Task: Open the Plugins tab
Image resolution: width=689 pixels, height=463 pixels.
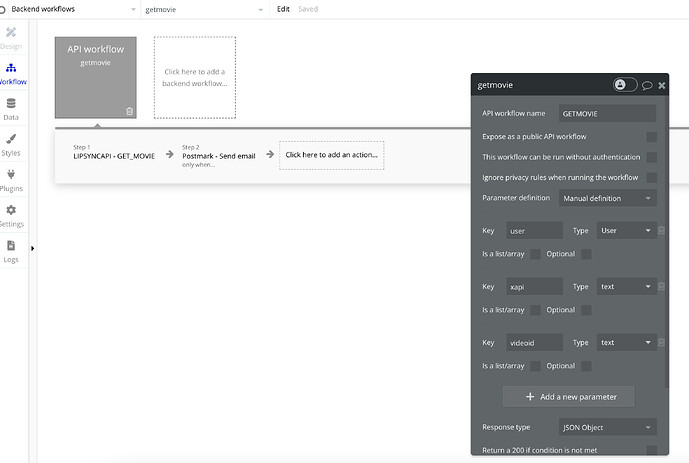Action: click(x=11, y=181)
